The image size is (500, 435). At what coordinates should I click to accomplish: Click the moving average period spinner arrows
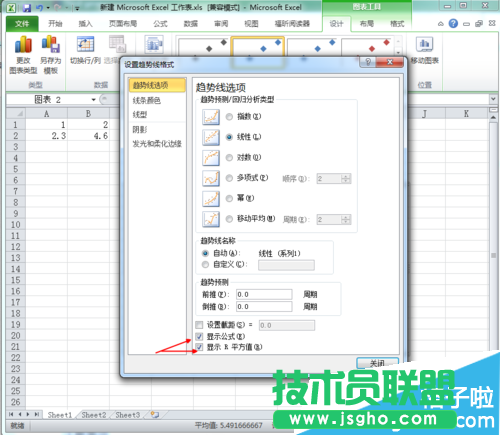click(346, 219)
